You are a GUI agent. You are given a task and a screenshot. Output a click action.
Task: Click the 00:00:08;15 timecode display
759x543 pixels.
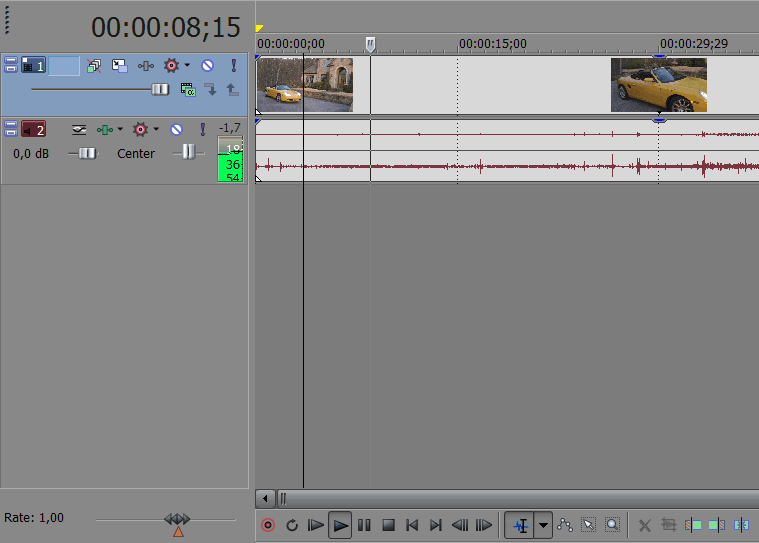click(166, 27)
